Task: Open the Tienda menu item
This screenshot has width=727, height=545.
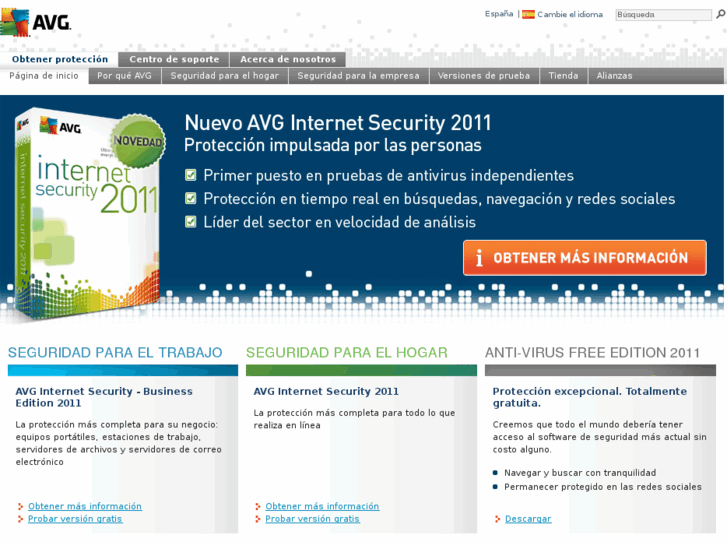Action: pyautogui.click(x=563, y=76)
